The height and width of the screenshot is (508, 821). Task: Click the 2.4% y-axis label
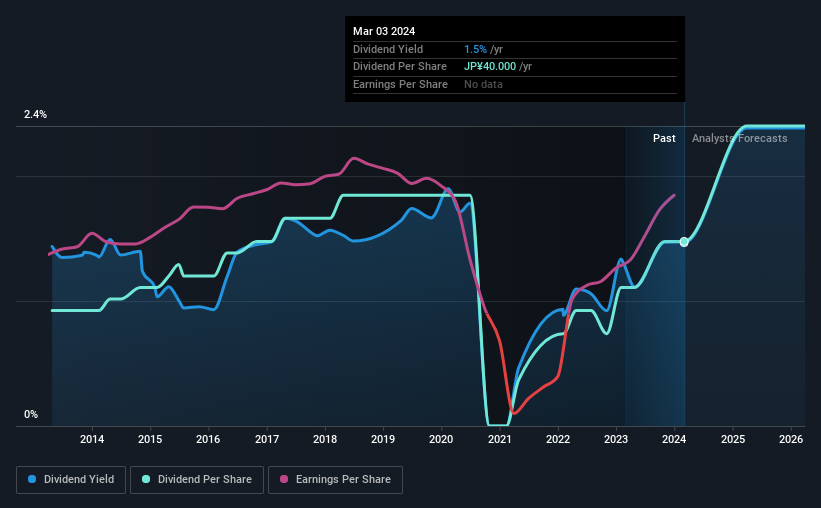tap(35, 114)
